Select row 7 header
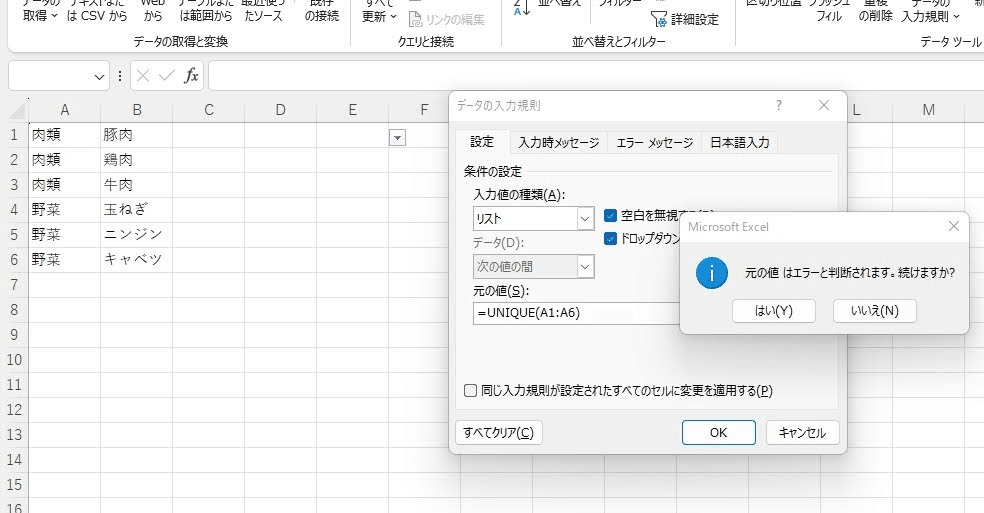Screen dimensions: 984x513 pyautogui.click(x=14, y=284)
